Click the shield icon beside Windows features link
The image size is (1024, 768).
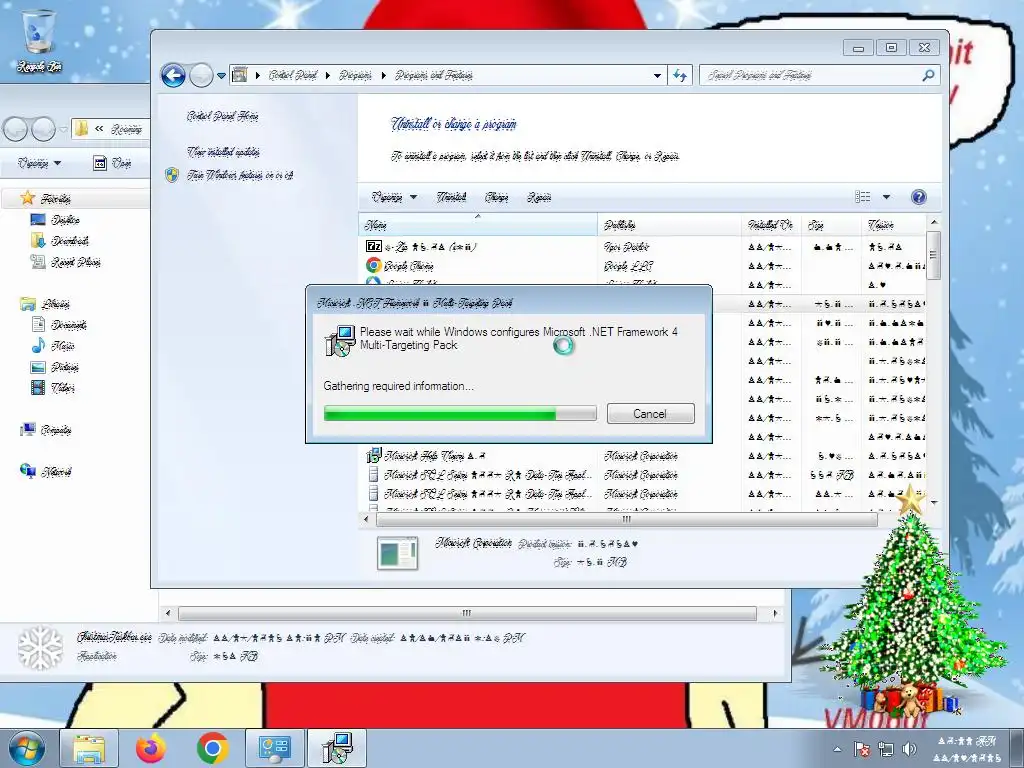172,175
